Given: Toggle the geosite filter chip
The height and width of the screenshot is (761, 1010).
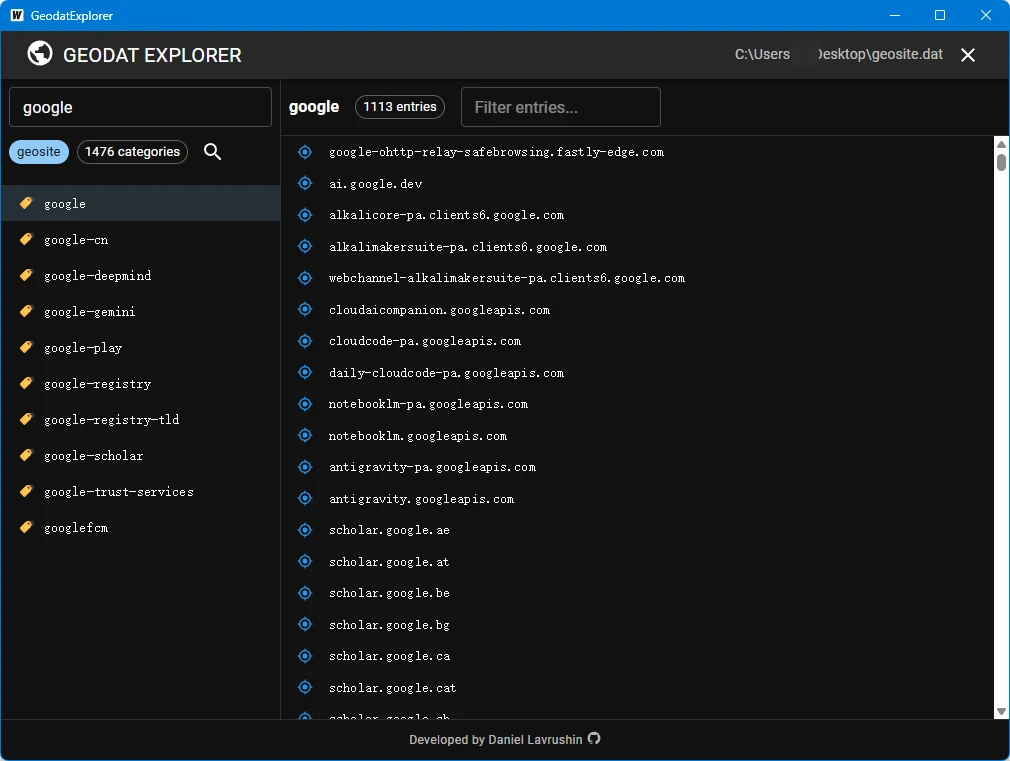Looking at the screenshot, I should coord(39,152).
